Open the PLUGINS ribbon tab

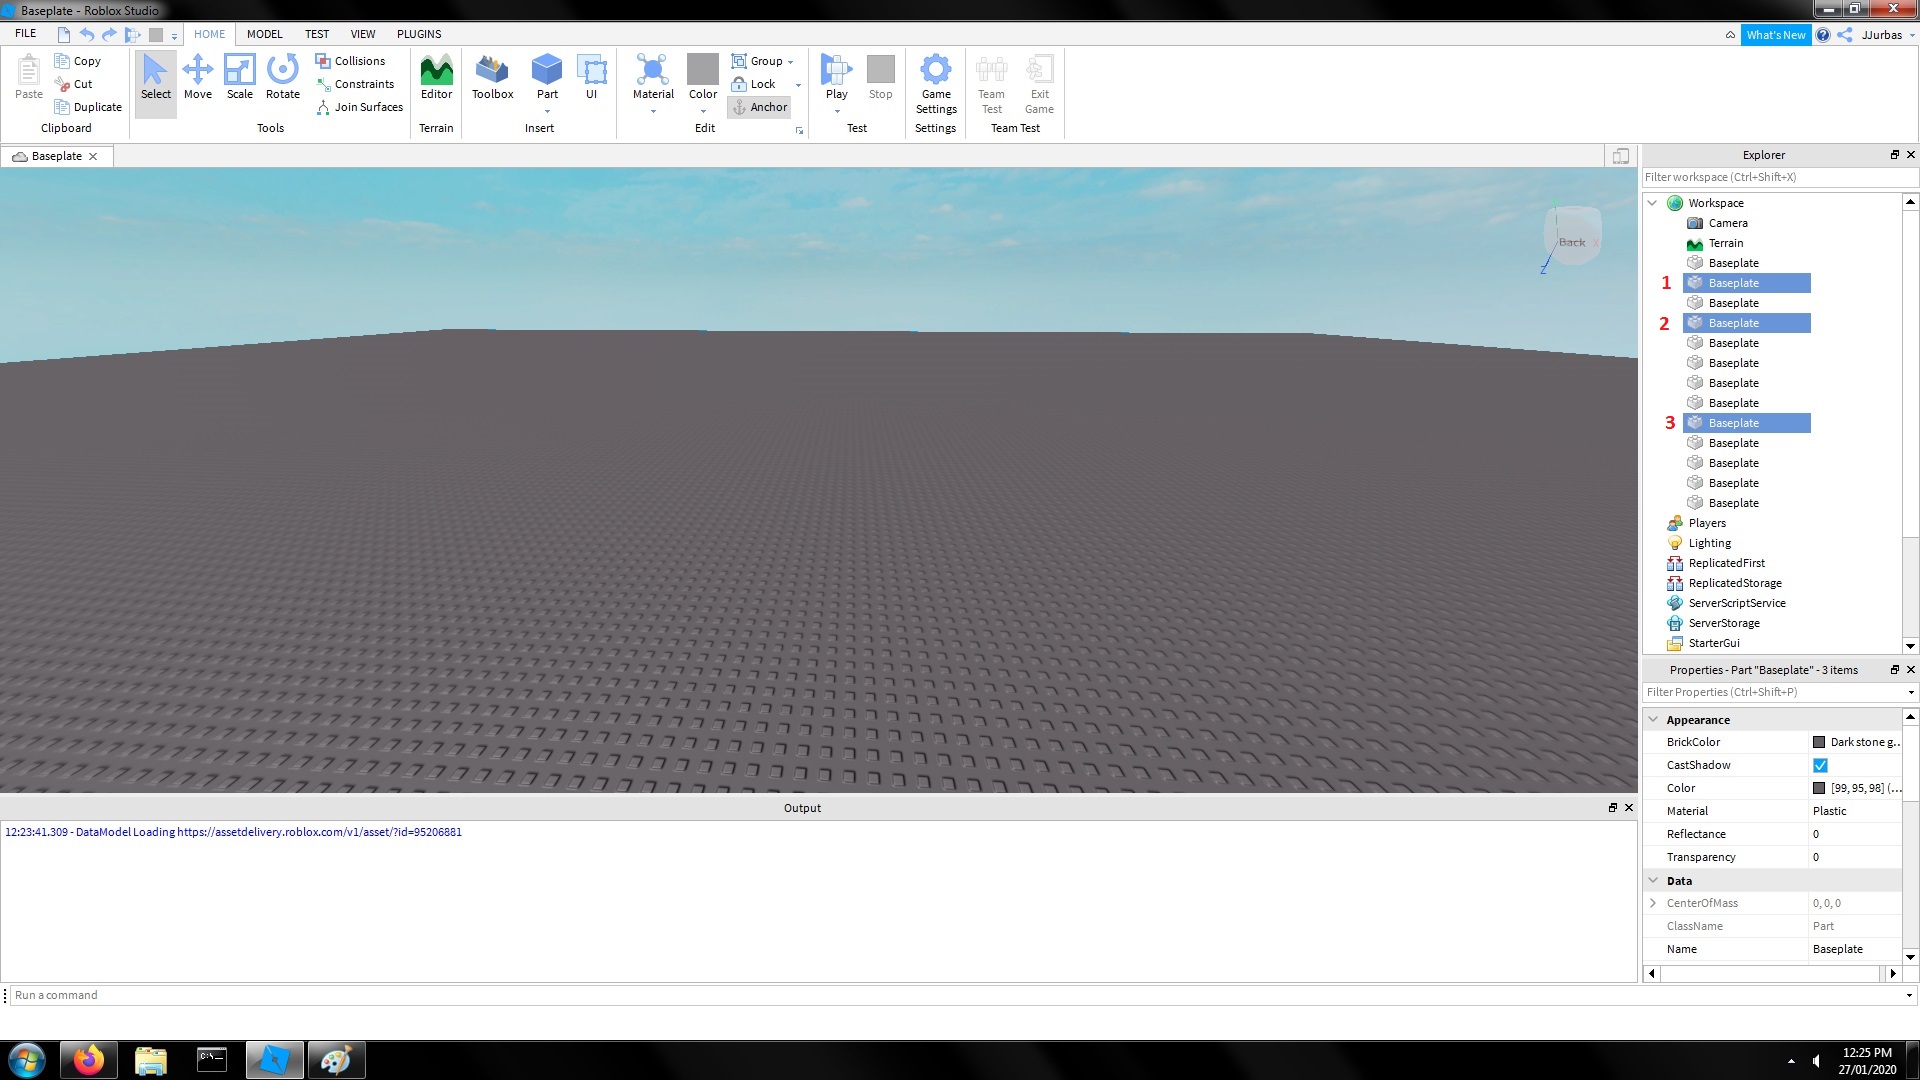click(418, 34)
